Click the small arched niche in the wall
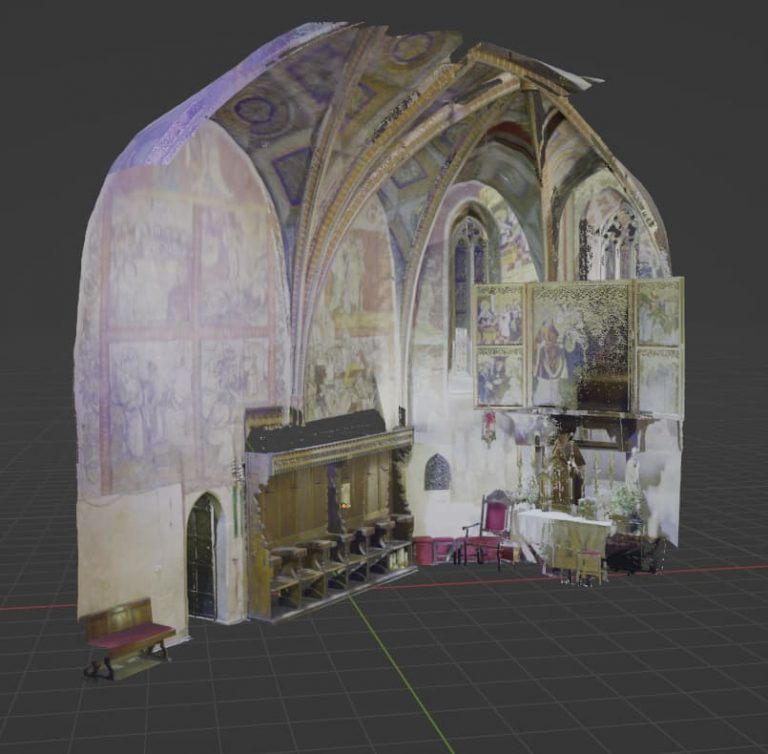 coord(437,473)
